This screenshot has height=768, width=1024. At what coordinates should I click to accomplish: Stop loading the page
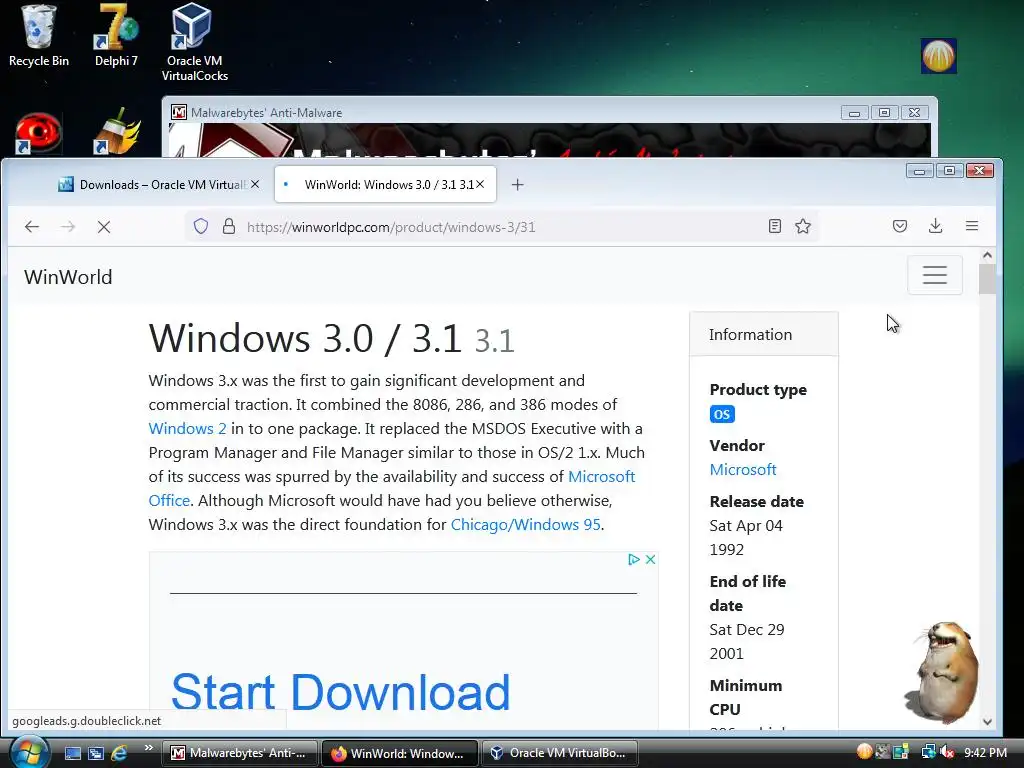click(104, 227)
